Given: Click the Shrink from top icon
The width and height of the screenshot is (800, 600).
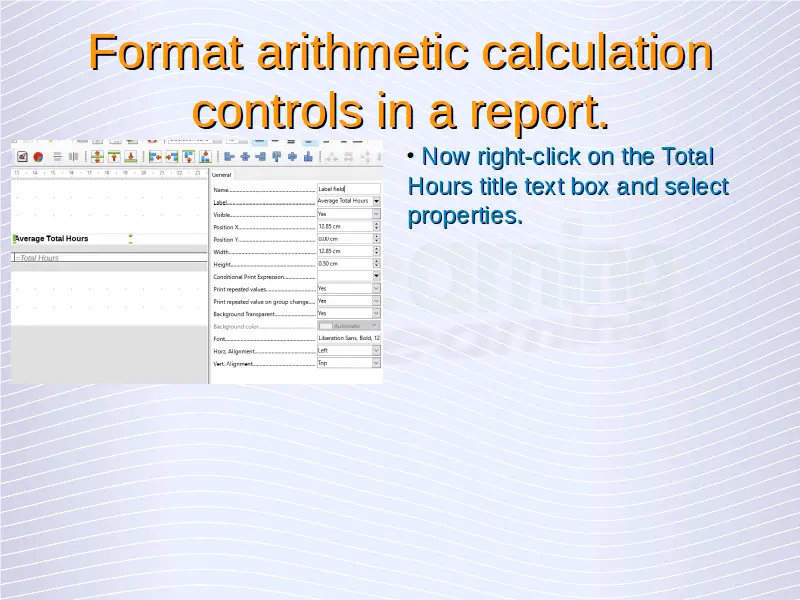Looking at the screenshot, I should click(114, 157).
